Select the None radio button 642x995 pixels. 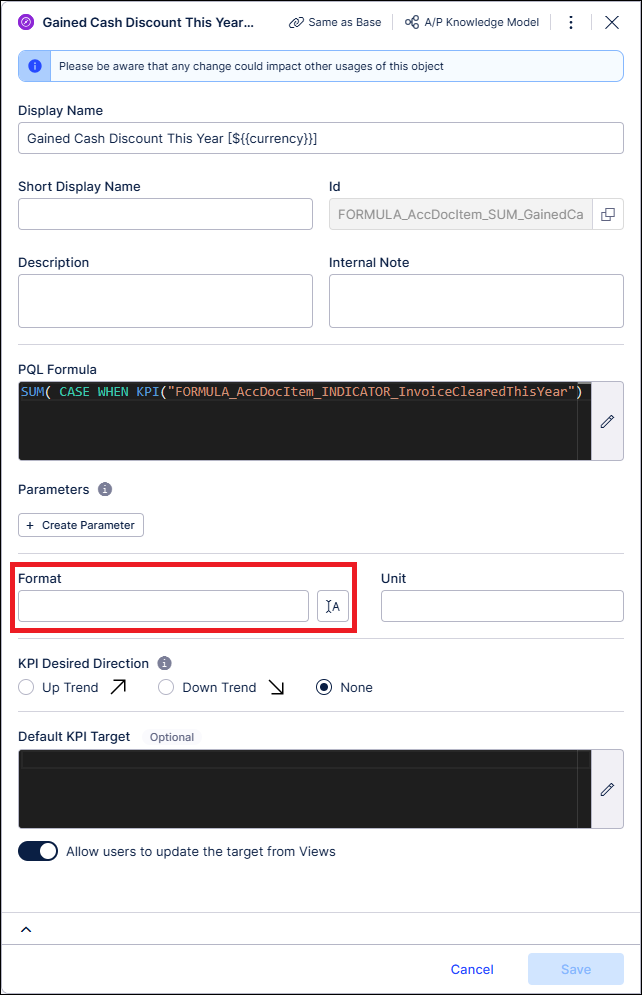(x=324, y=687)
